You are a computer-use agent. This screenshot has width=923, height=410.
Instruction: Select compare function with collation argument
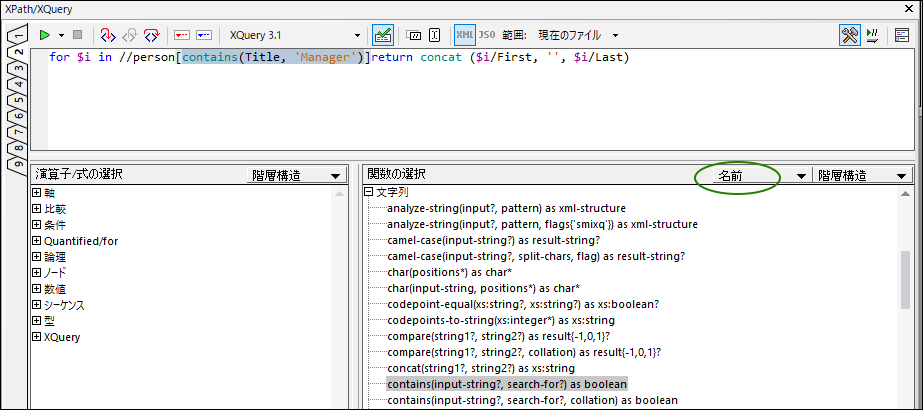[x=524, y=352]
